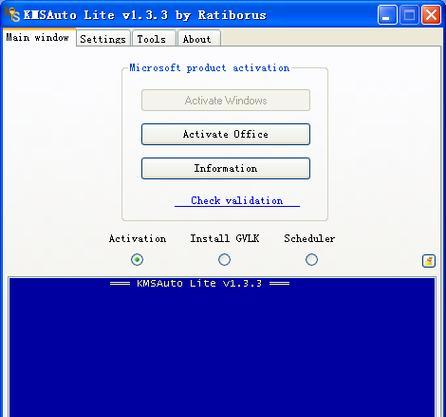Select the Scheduler radio button

311,259
